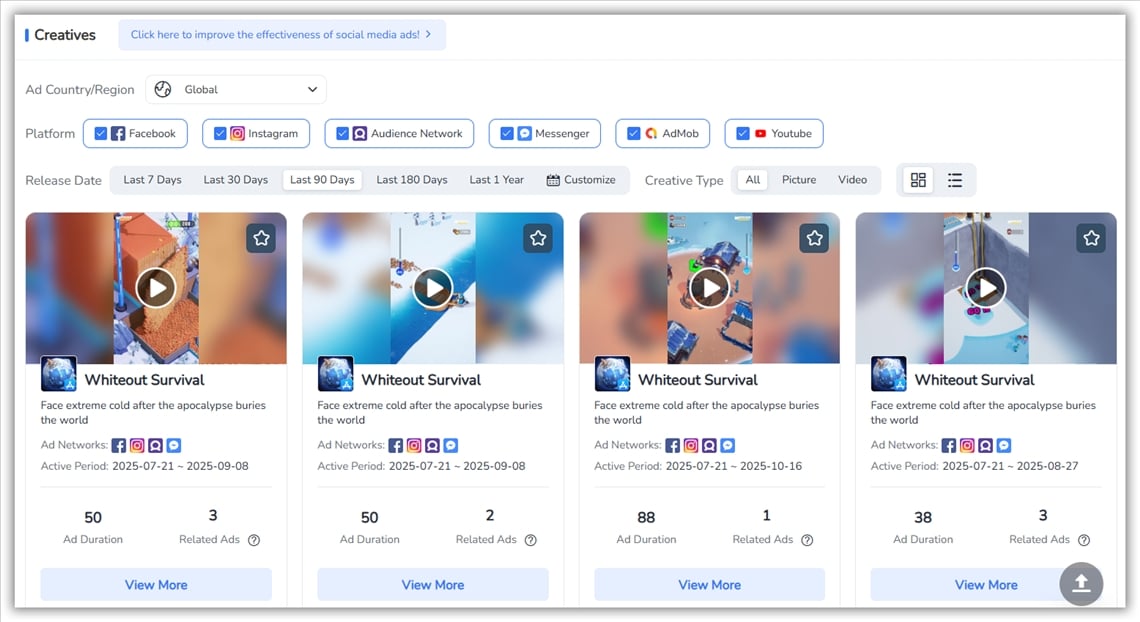Open the Customize calendar date picker
1140x622 pixels.
[x=581, y=180]
